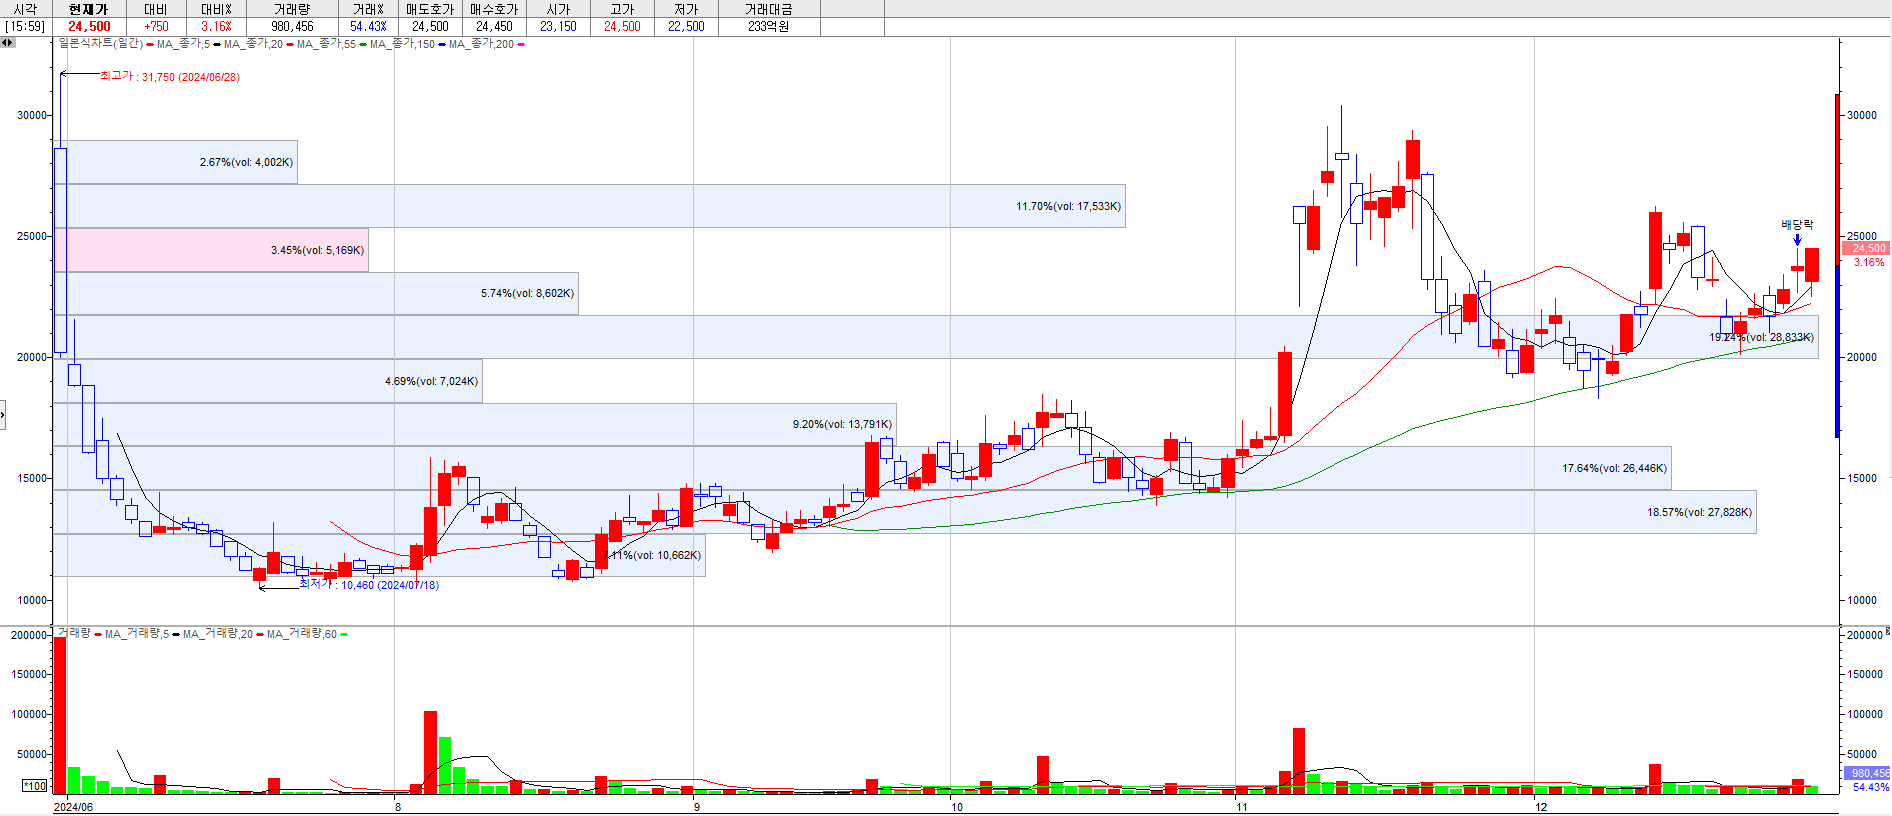Click the *100 volume scale box
Viewport: 1892px width, 816px height.
(x=35, y=786)
